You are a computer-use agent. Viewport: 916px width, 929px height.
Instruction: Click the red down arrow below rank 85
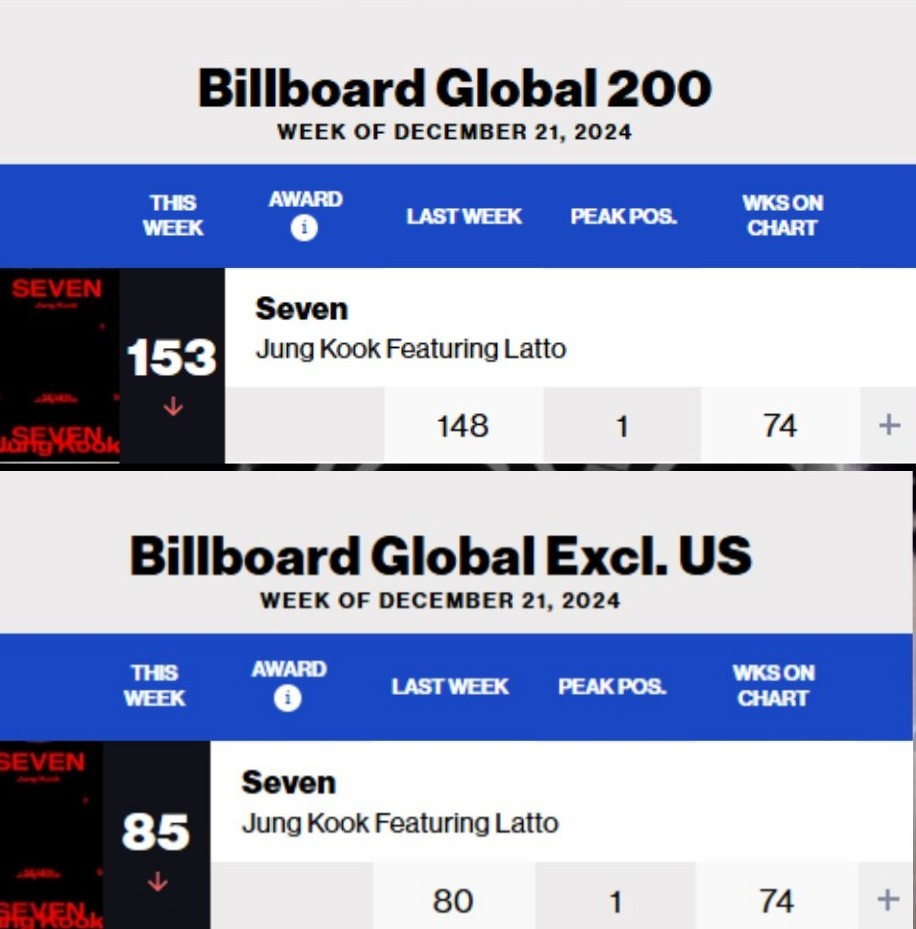[x=157, y=882]
